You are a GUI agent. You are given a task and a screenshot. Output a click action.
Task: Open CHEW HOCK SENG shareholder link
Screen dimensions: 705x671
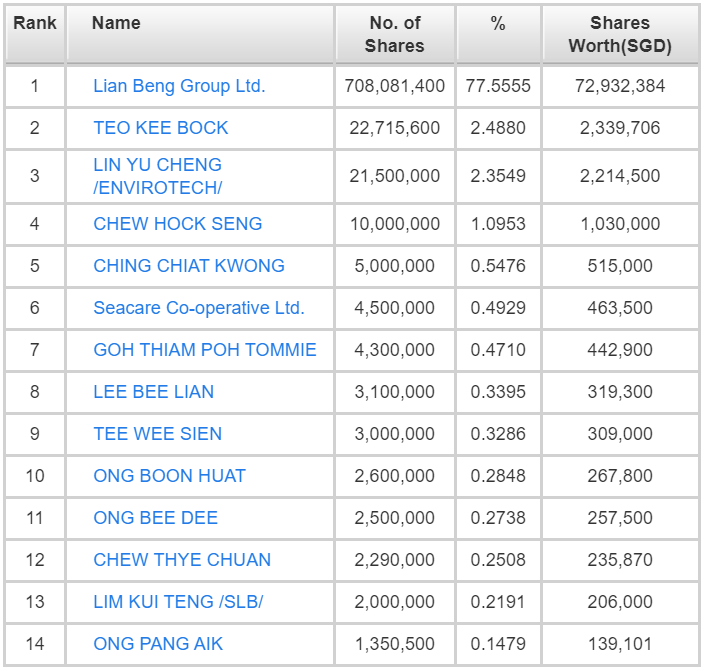coord(178,224)
